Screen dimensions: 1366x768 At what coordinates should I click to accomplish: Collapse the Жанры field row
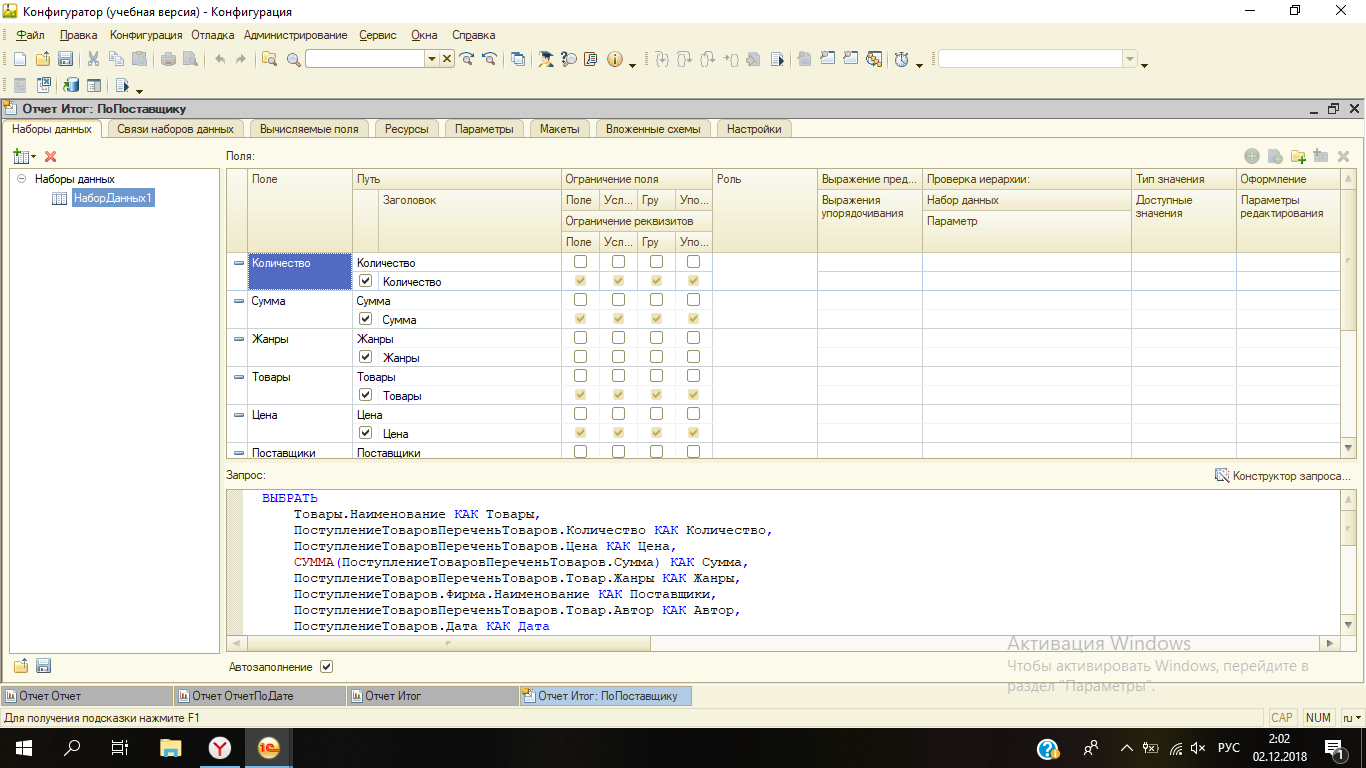coord(238,339)
